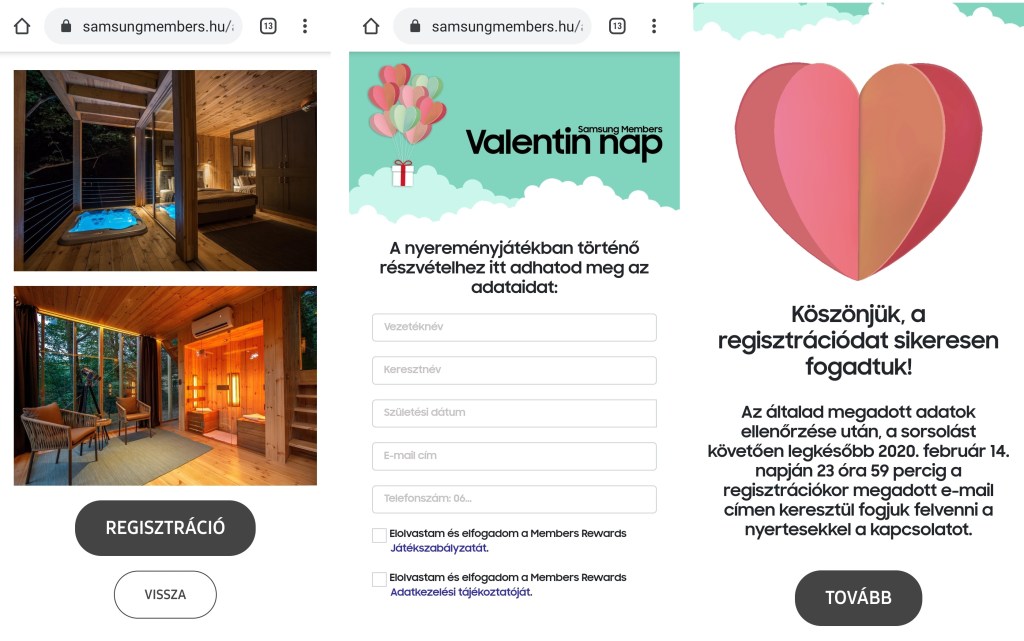Open tab switcher showing 13 in middle browser

click(617, 26)
